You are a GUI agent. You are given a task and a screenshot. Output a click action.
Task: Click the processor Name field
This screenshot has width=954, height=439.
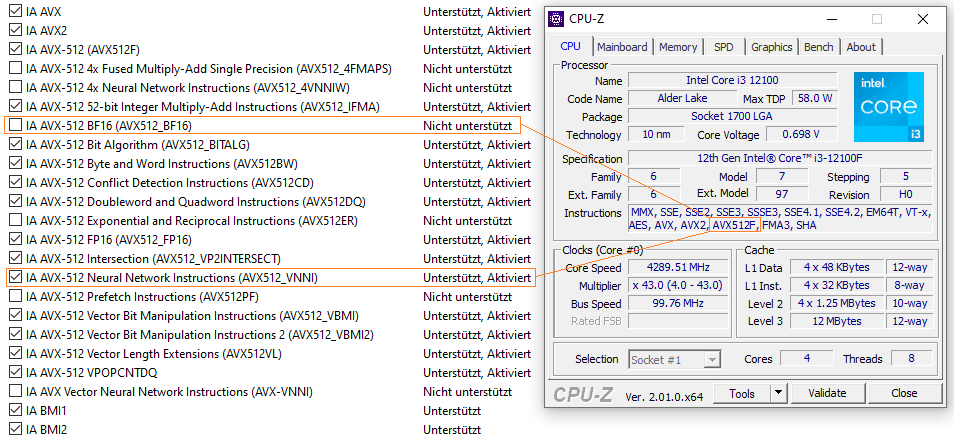point(732,80)
